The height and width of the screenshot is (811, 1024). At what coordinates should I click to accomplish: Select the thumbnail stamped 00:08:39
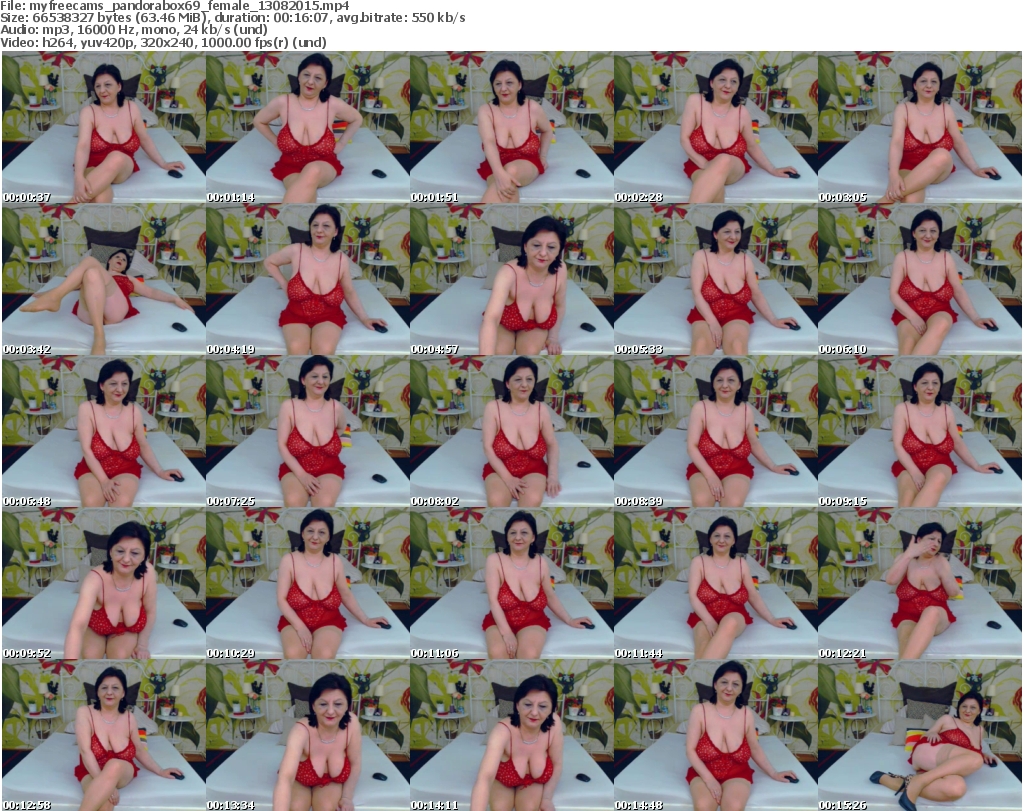[716, 432]
